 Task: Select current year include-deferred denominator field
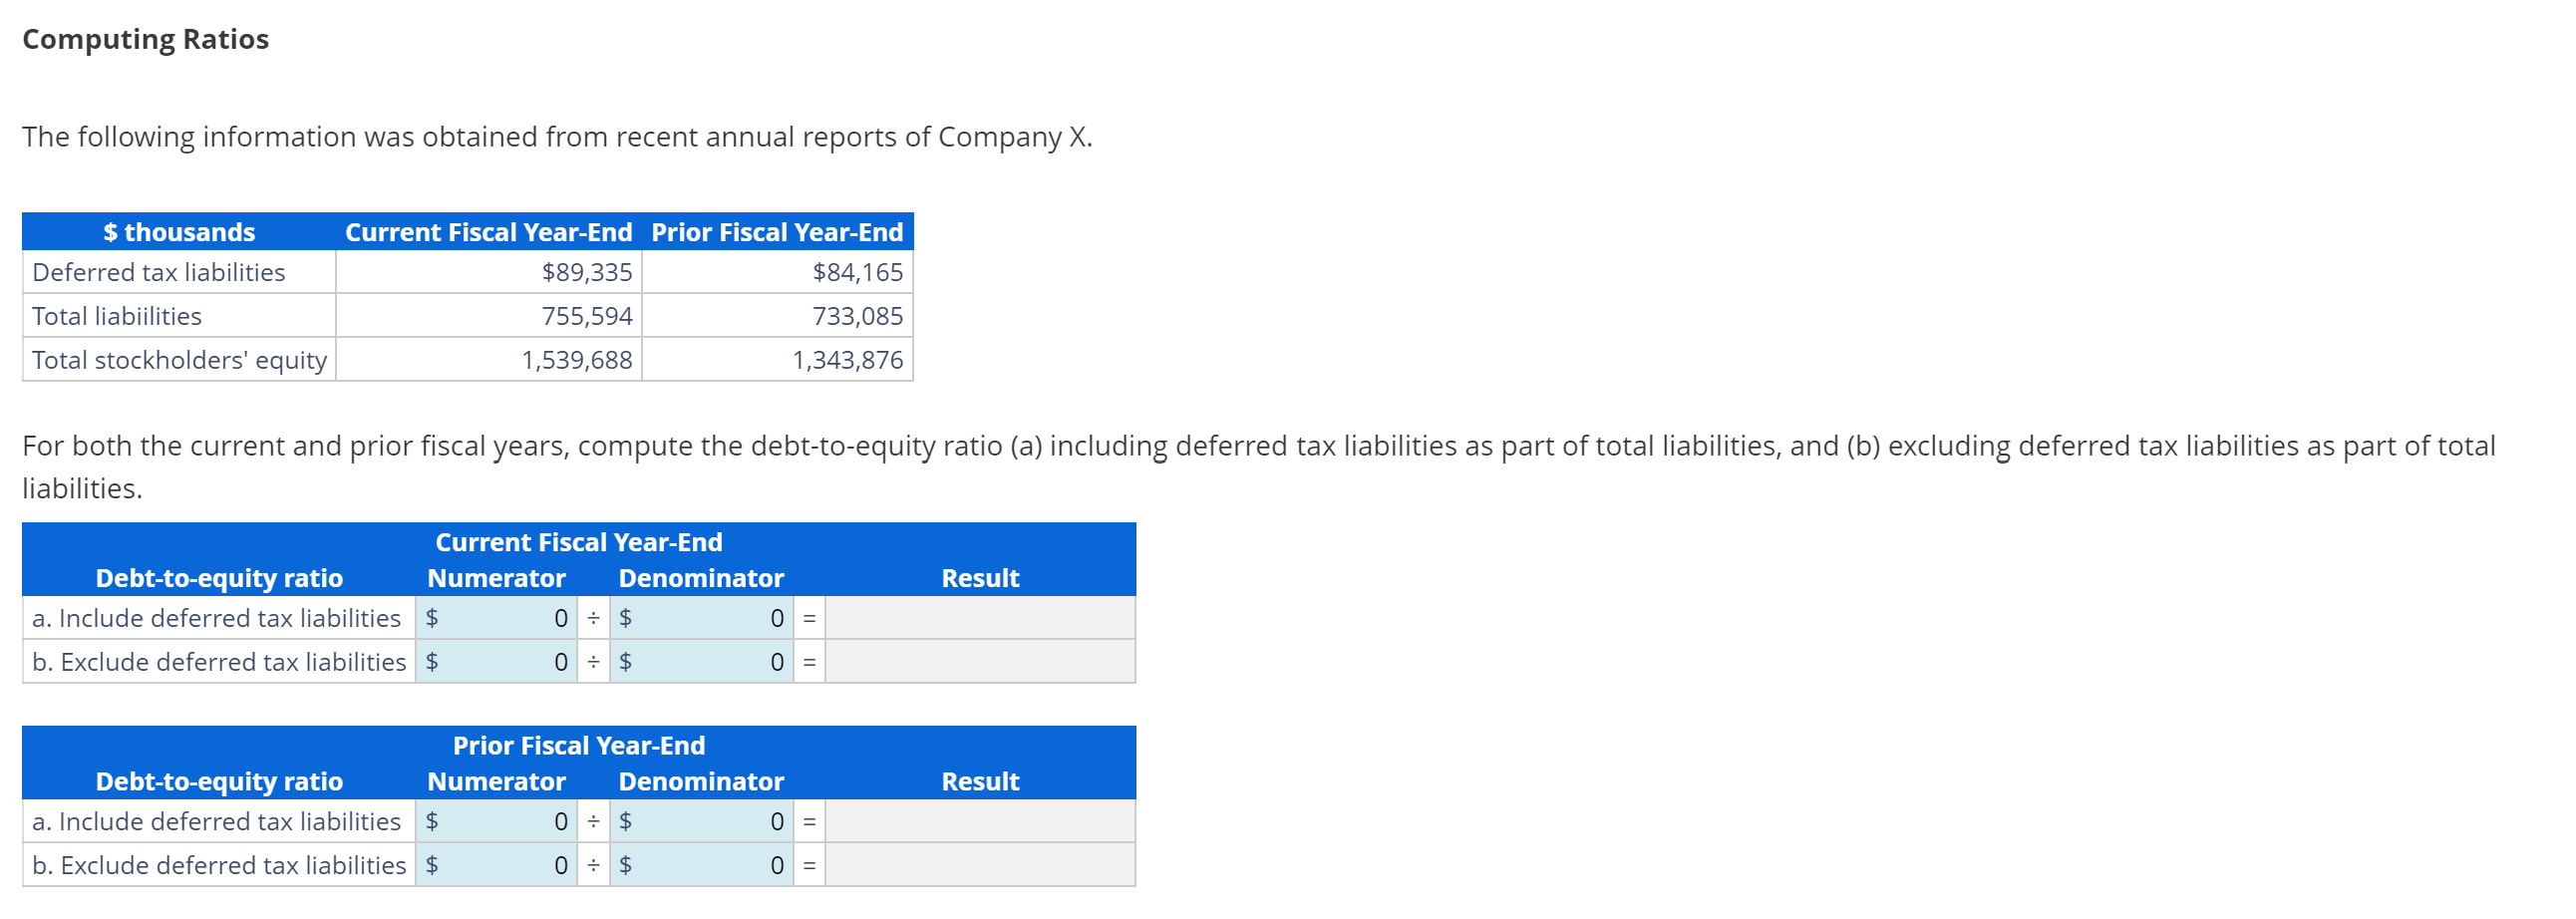pyautogui.click(x=701, y=618)
